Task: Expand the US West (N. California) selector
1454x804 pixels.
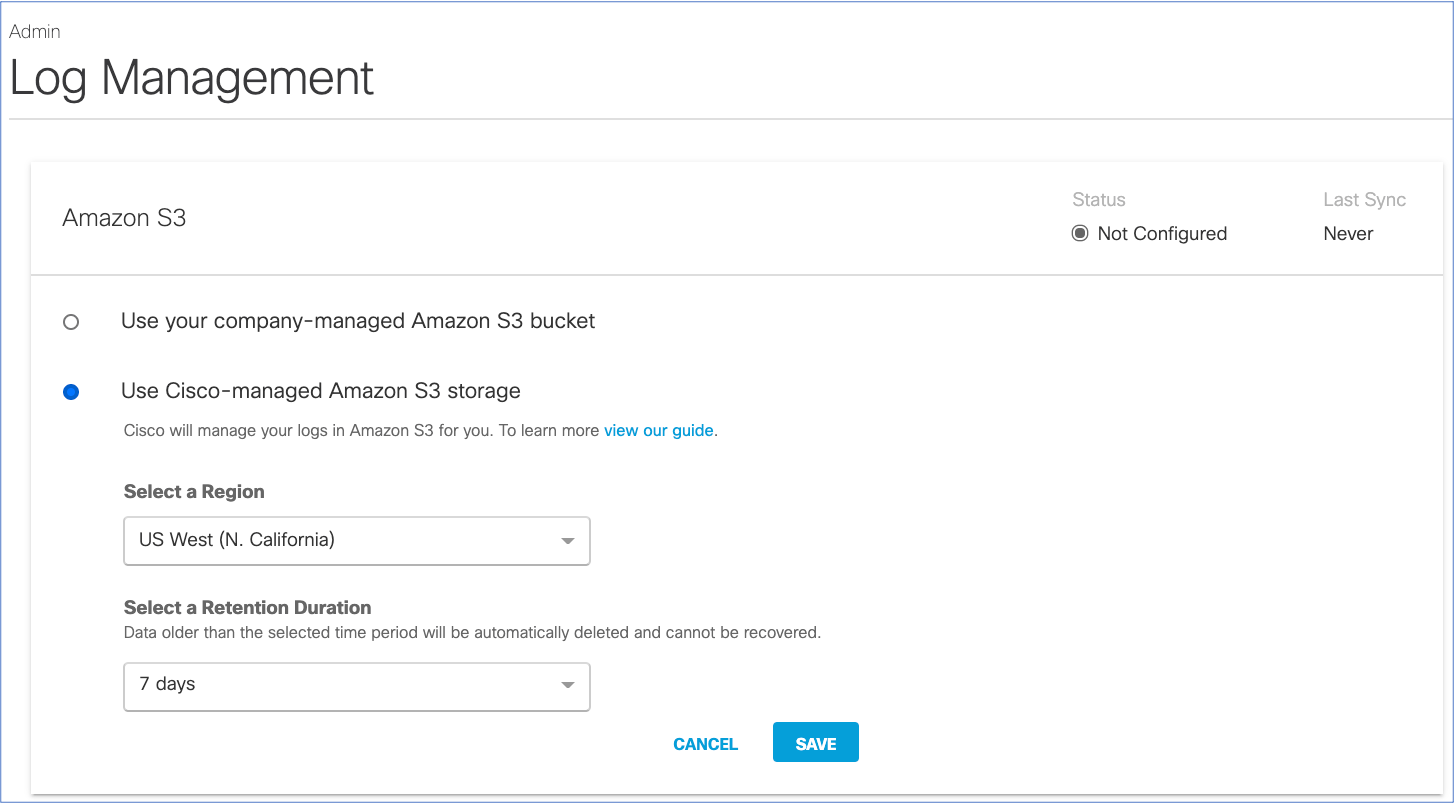Action: pyautogui.click(x=356, y=540)
